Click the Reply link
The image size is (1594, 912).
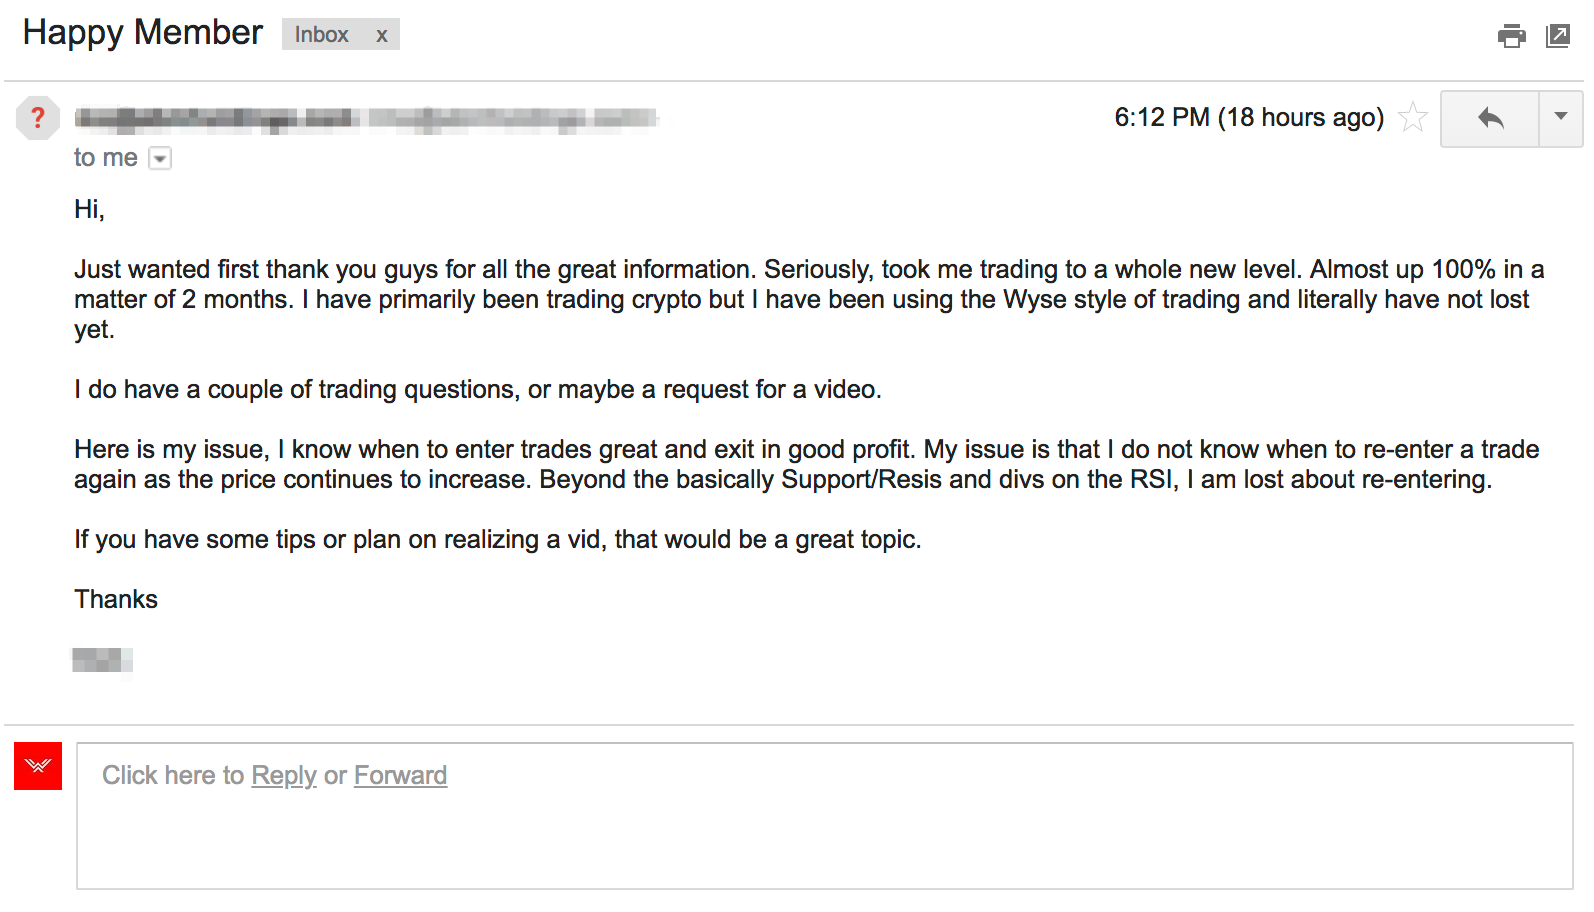tap(284, 774)
